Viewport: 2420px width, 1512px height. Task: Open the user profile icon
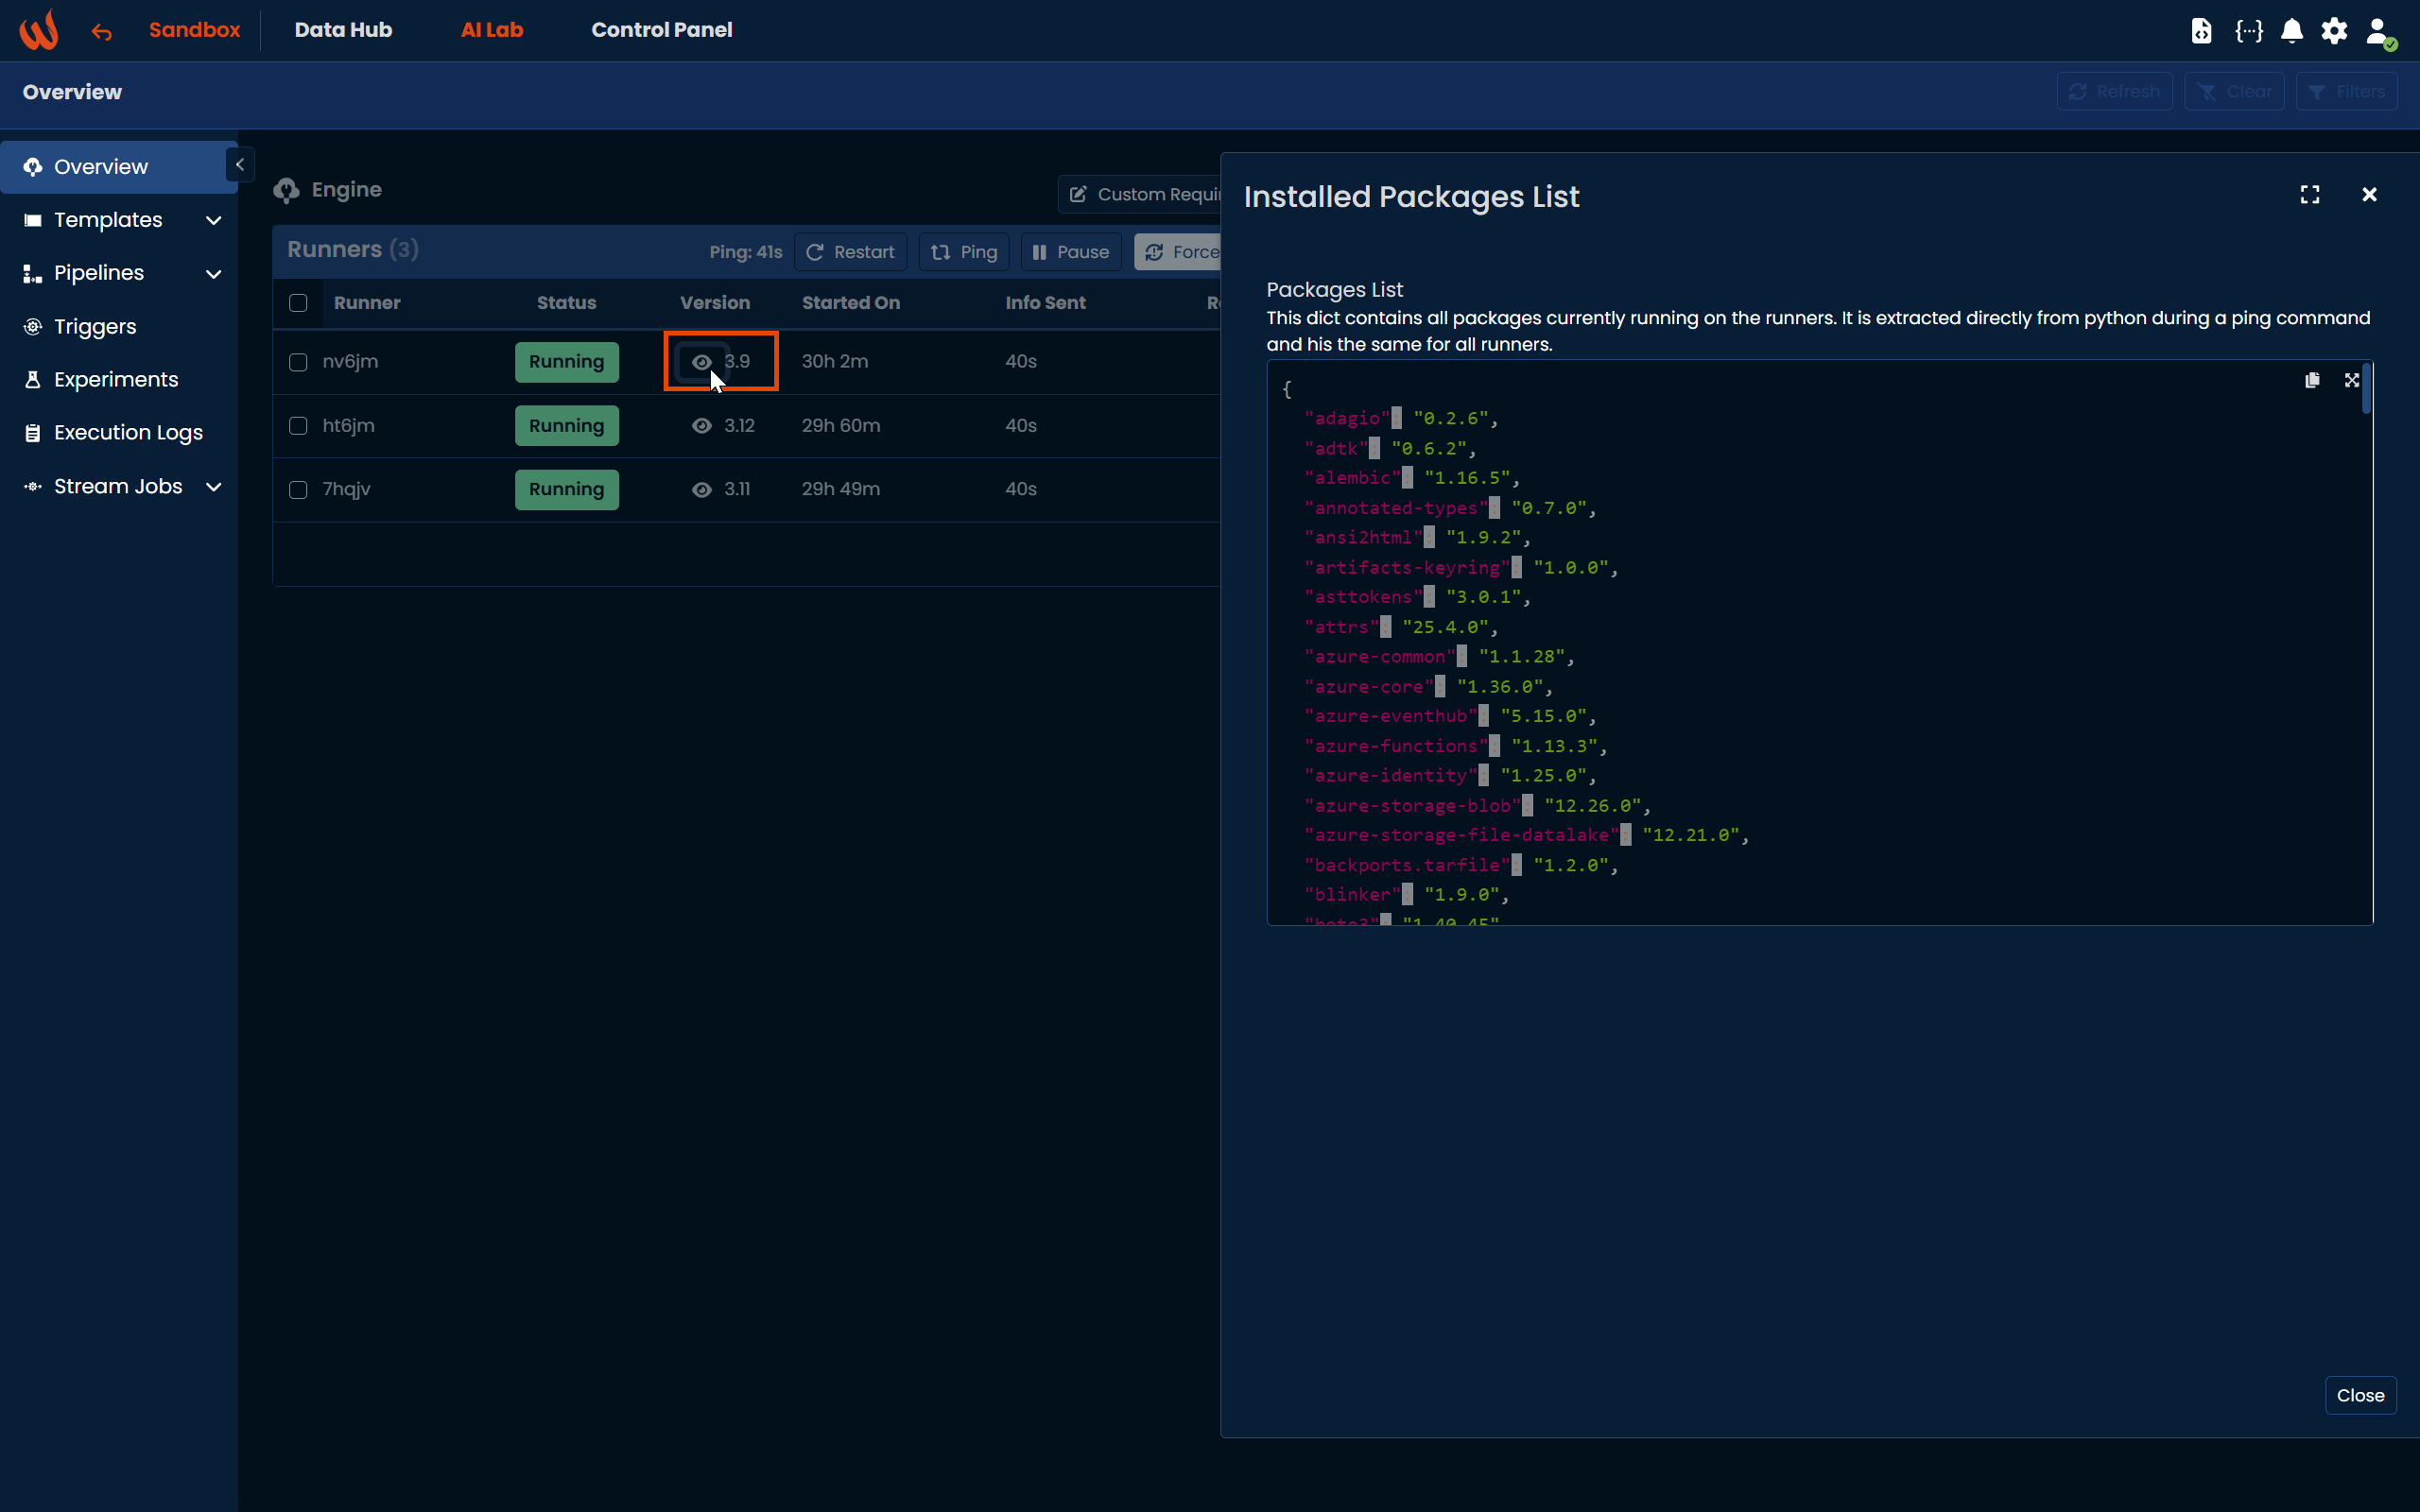2379,31
